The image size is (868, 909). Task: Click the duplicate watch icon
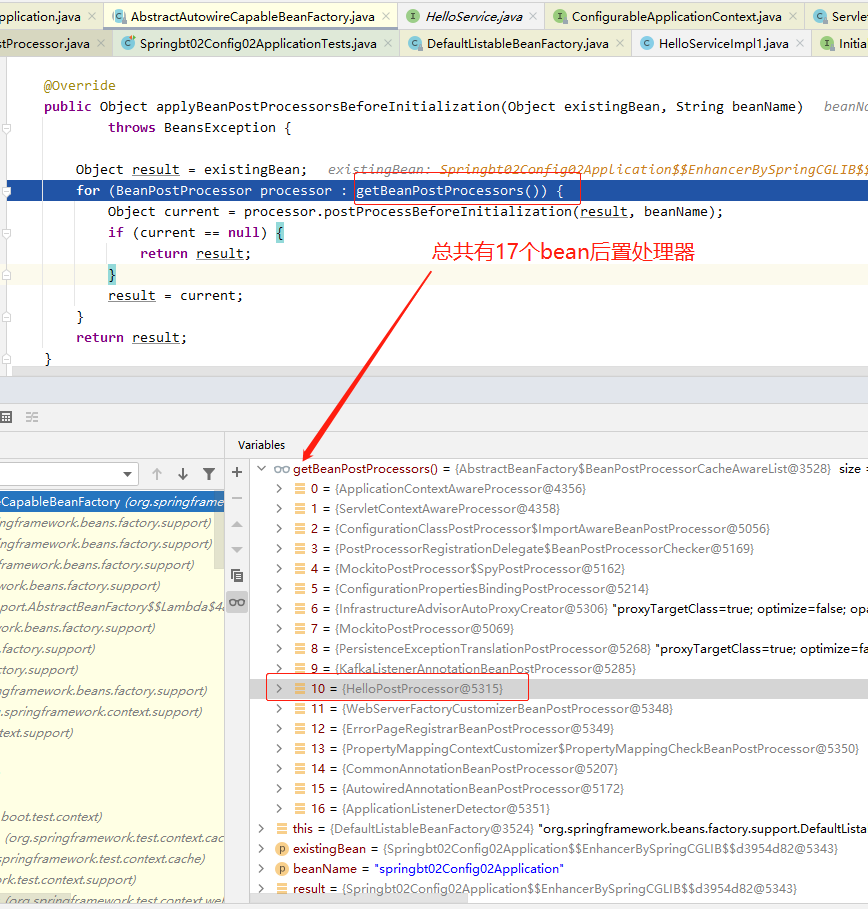(x=237, y=576)
